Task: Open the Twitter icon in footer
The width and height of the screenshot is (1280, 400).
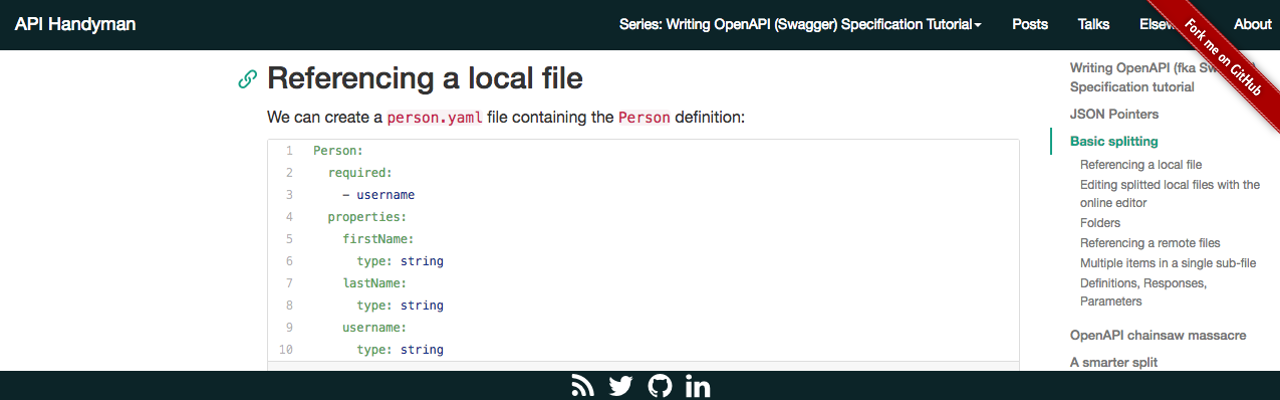Action: tap(620, 385)
